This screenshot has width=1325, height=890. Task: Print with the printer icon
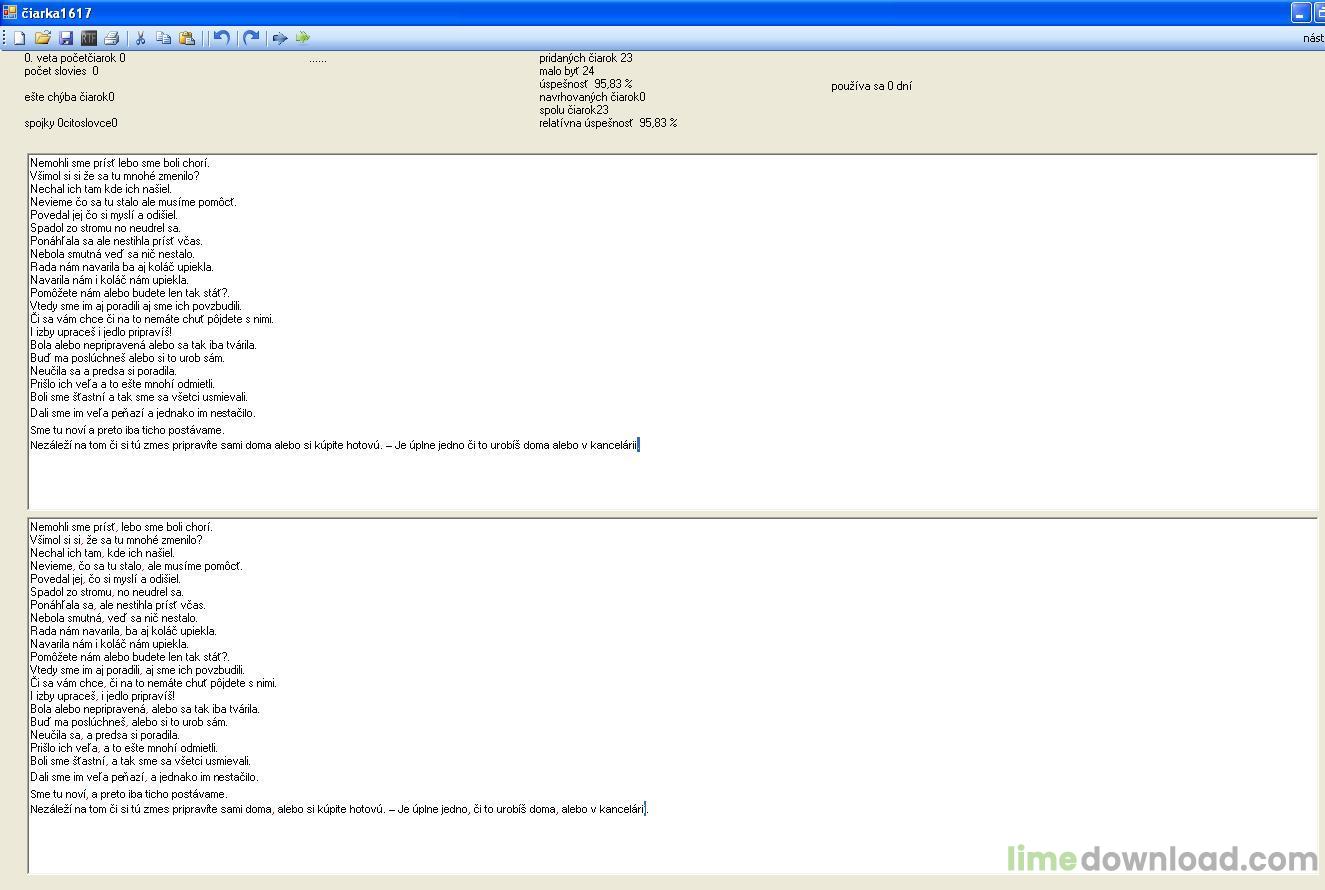112,38
